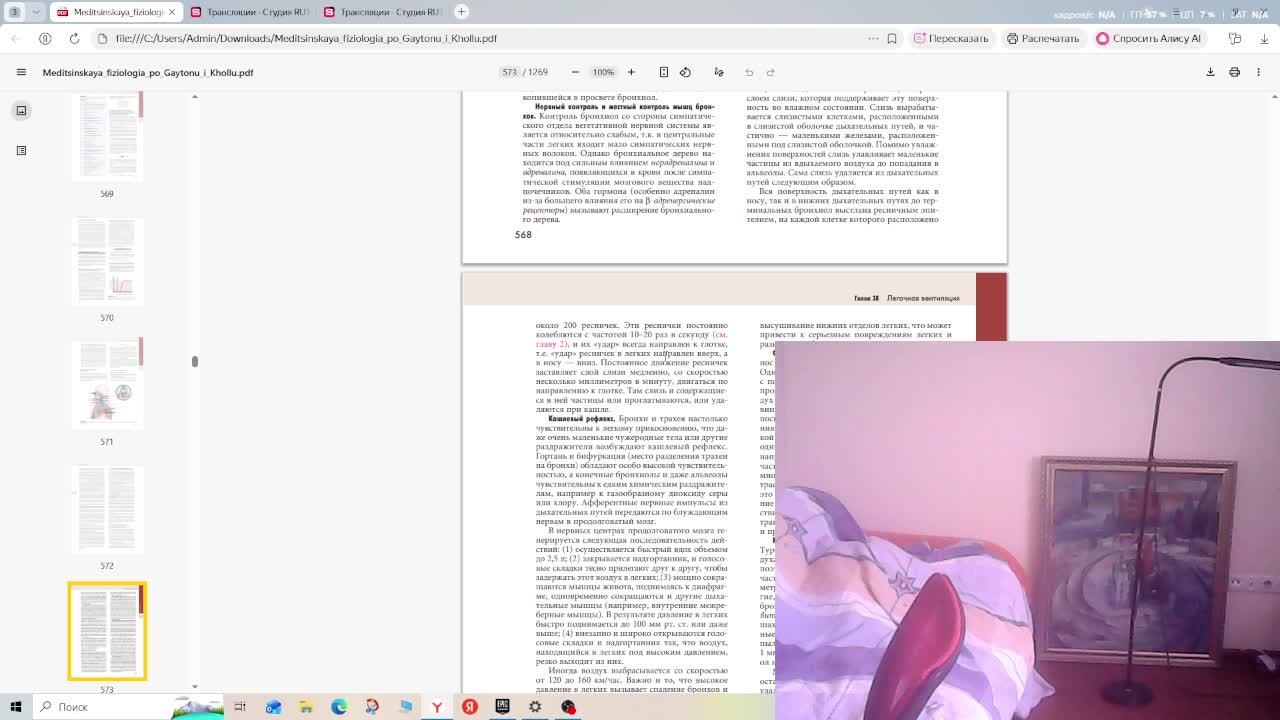Select page 570 thumbnail

107,262
